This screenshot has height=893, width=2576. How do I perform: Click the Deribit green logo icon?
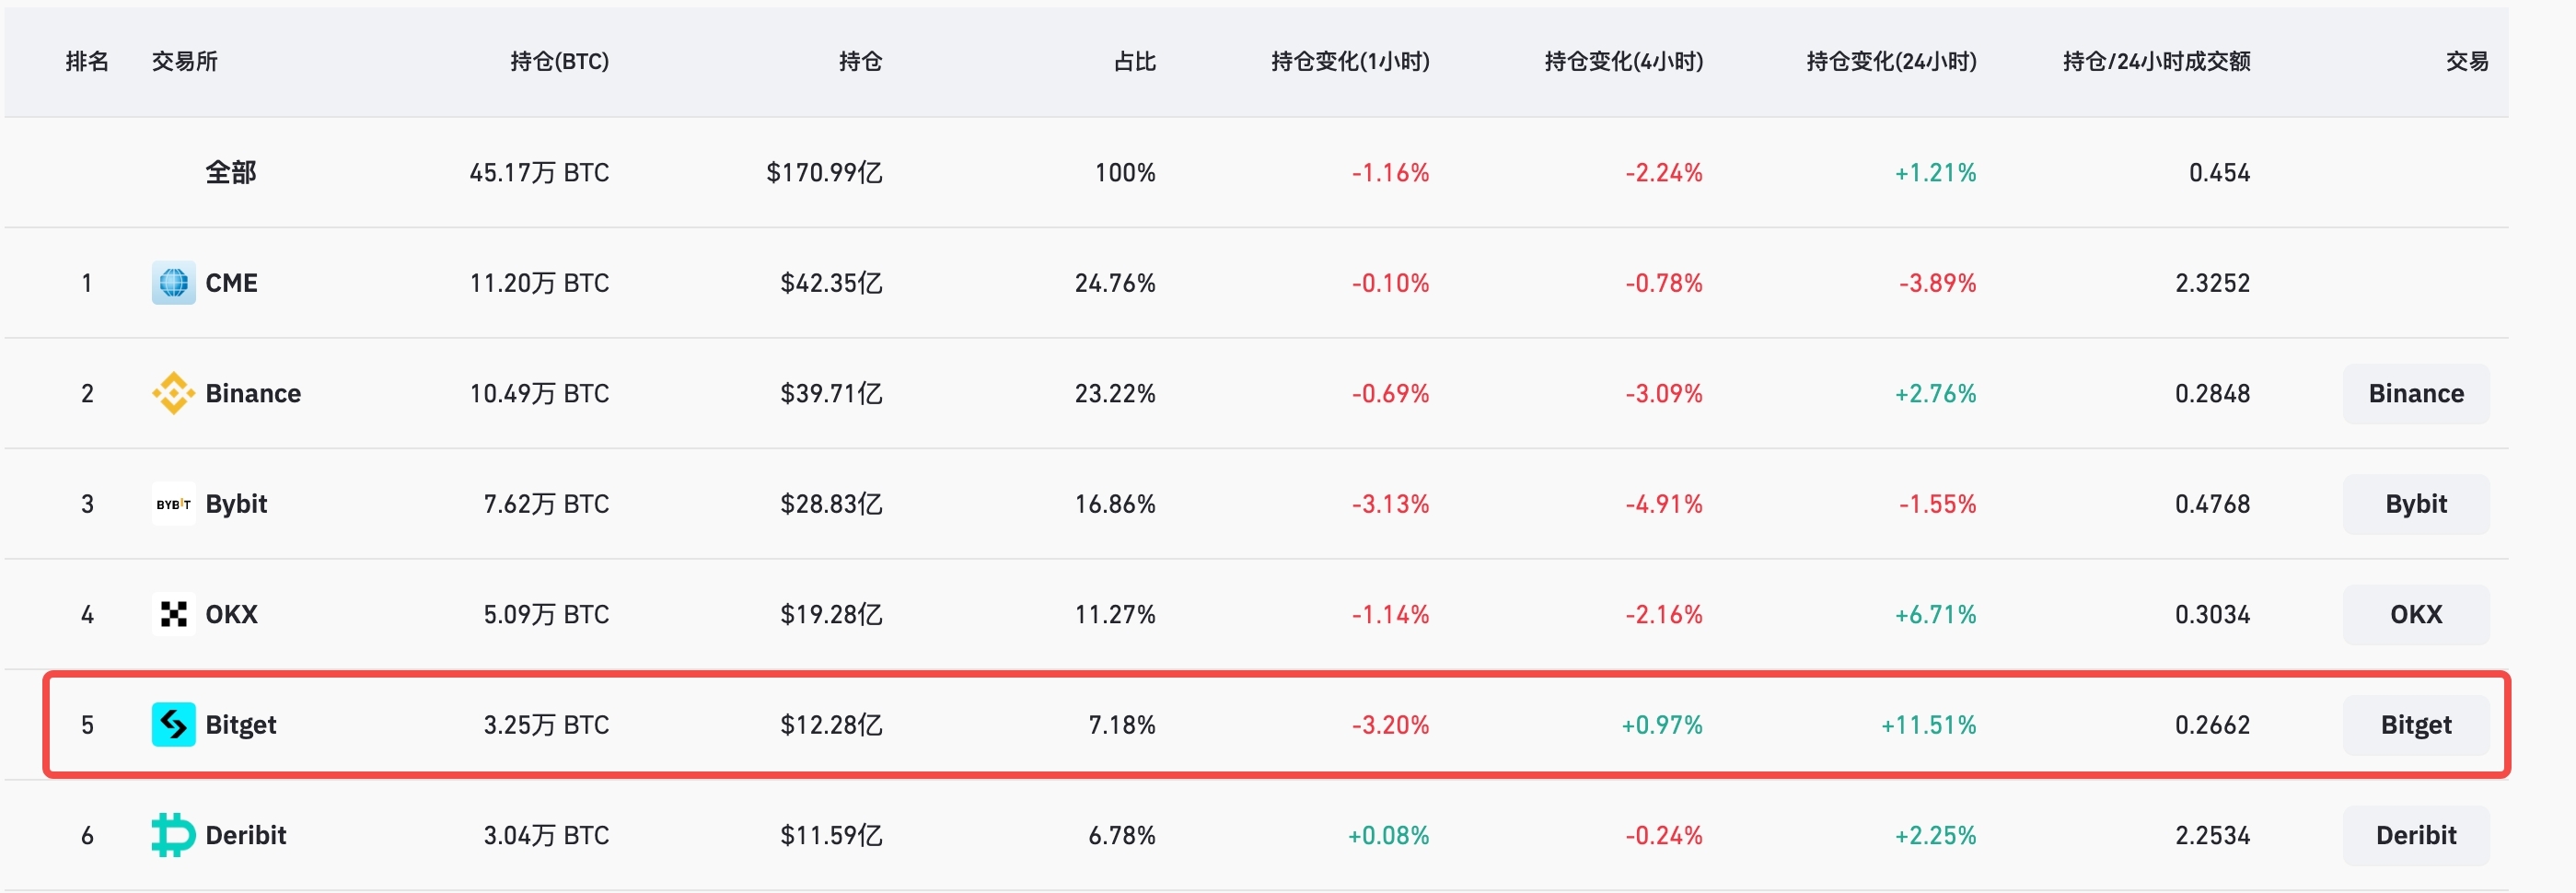point(173,835)
